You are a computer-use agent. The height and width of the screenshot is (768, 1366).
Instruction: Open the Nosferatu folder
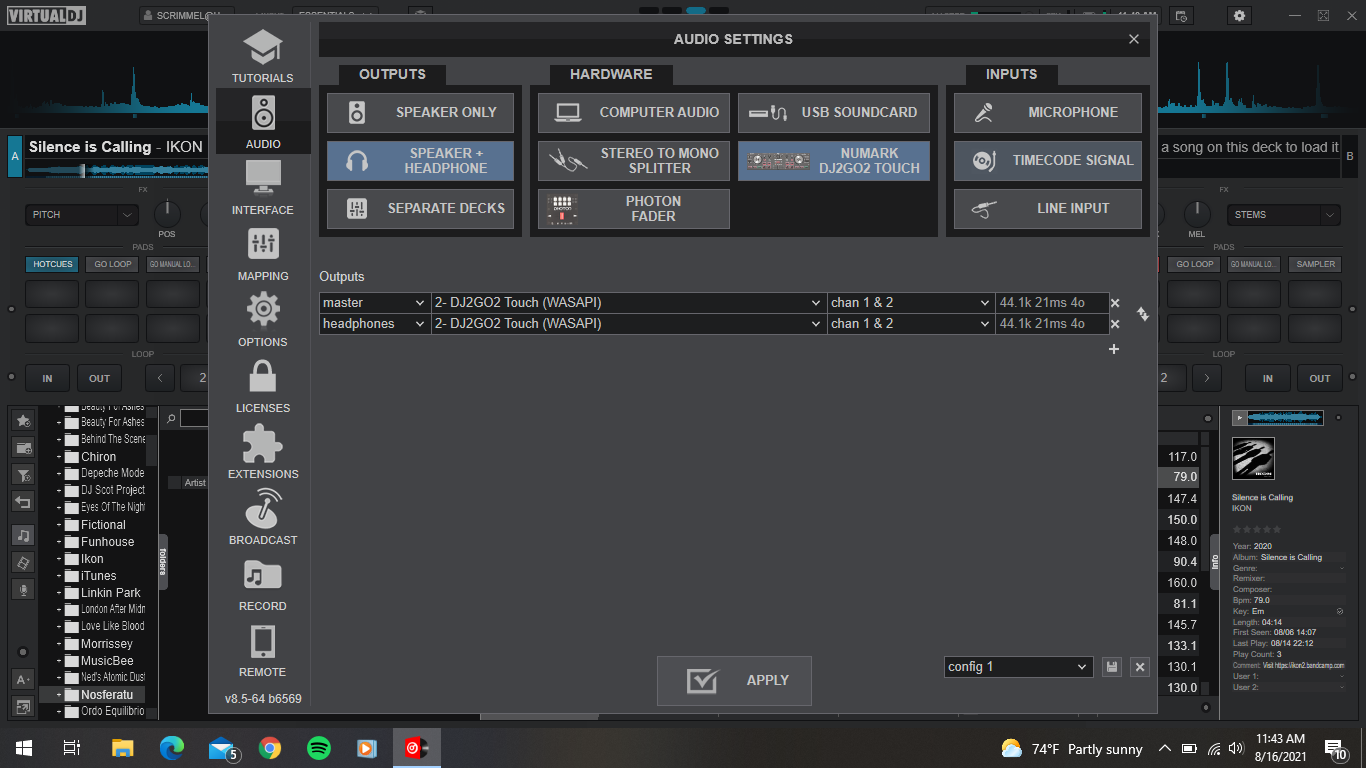(x=107, y=694)
